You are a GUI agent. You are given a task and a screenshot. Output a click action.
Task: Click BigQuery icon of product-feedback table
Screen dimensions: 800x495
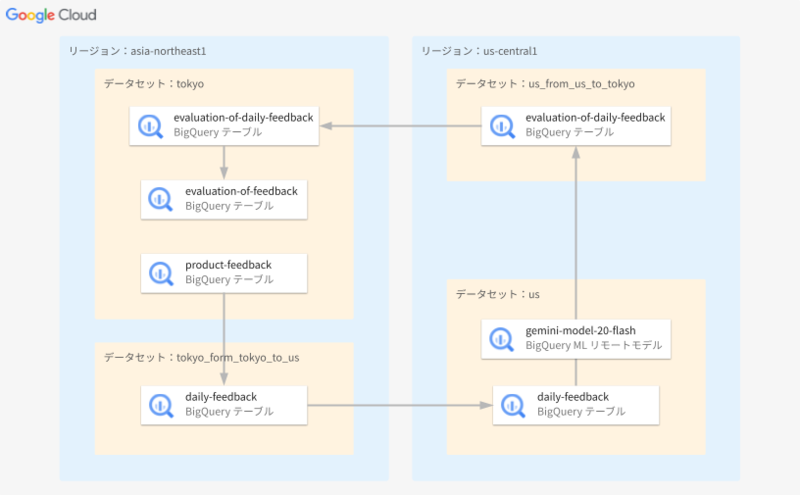tap(161, 273)
